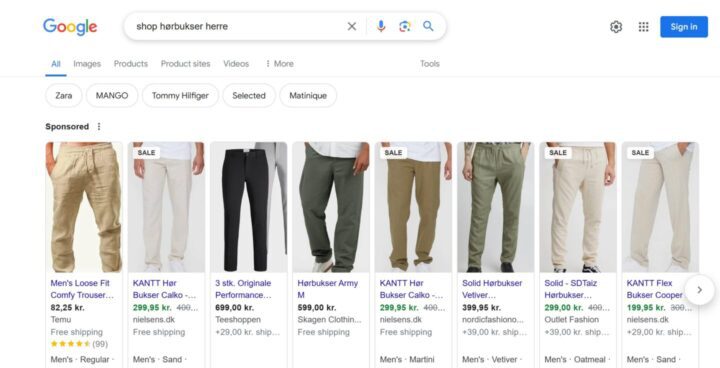Filter results by Zara chip
Screen dimensions: 720x368
(x=63, y=96)
